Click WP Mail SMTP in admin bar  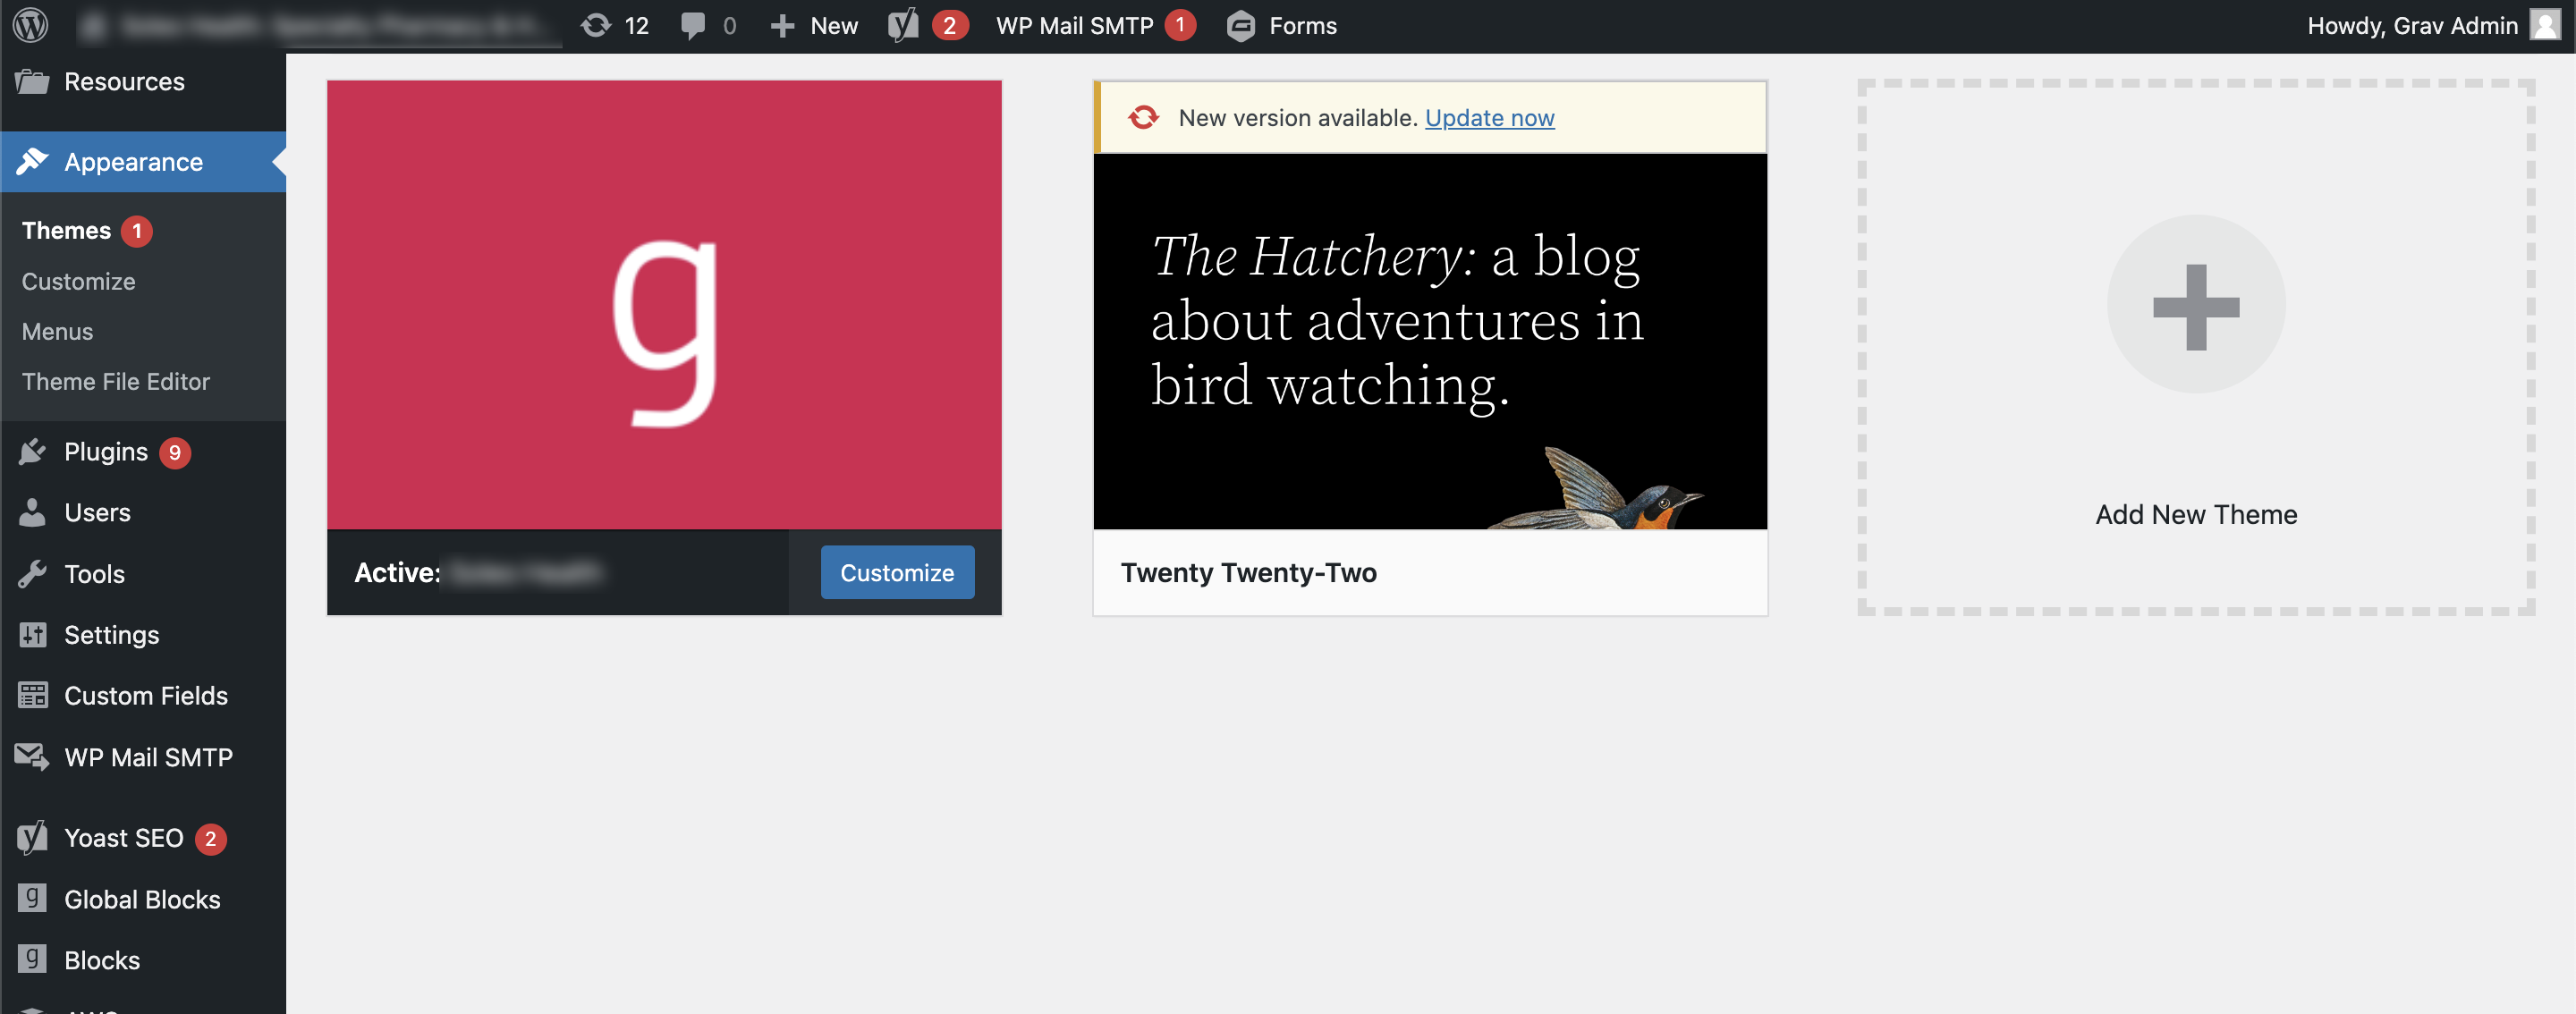pyautogui.click(x=1075, y=26)
